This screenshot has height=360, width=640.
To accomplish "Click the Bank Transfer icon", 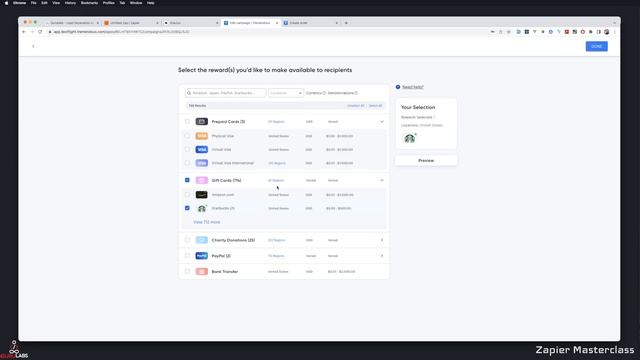I will tap(202, 271).
